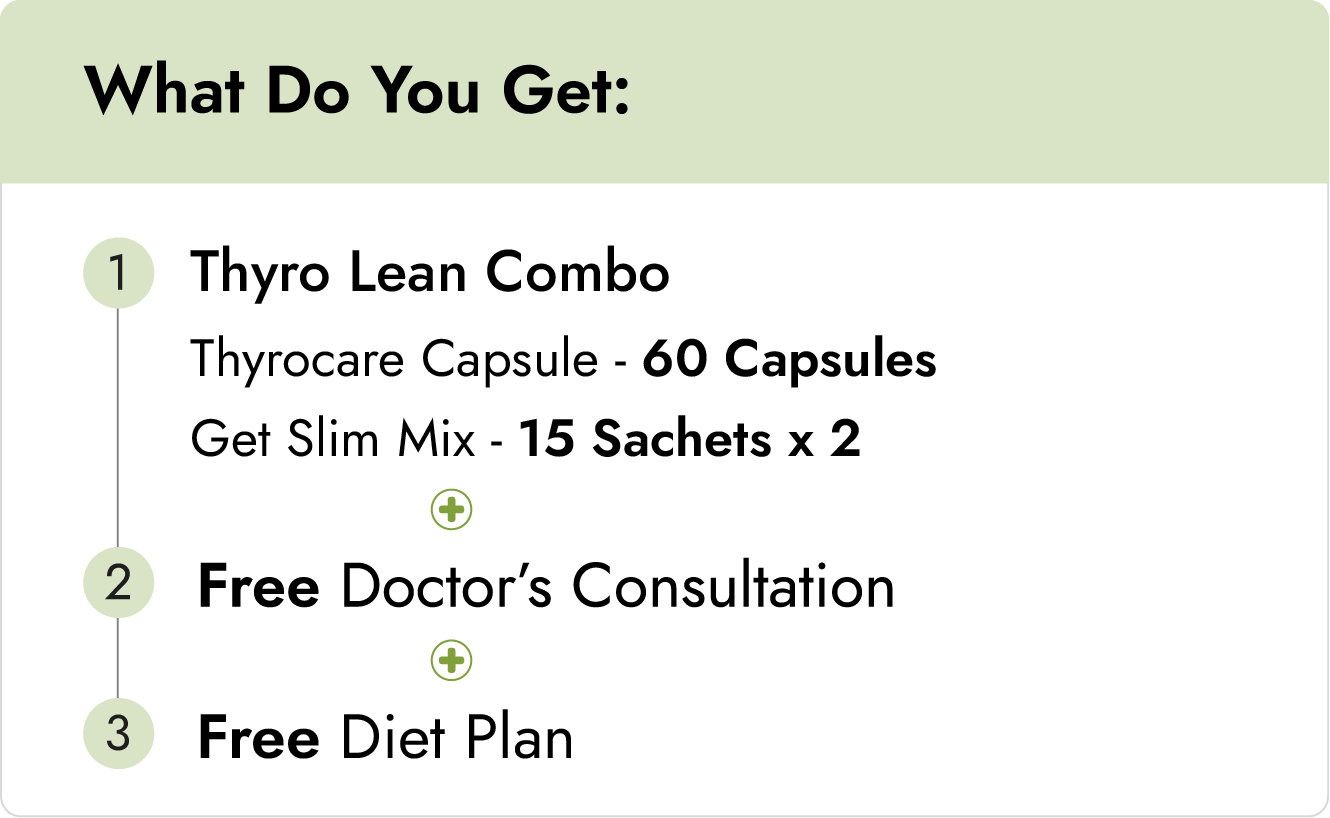The width and height of the screenshot is (1330, 818).
Task: Click the bold "15 Sachets x 2" text
Action: coord(689,439)
